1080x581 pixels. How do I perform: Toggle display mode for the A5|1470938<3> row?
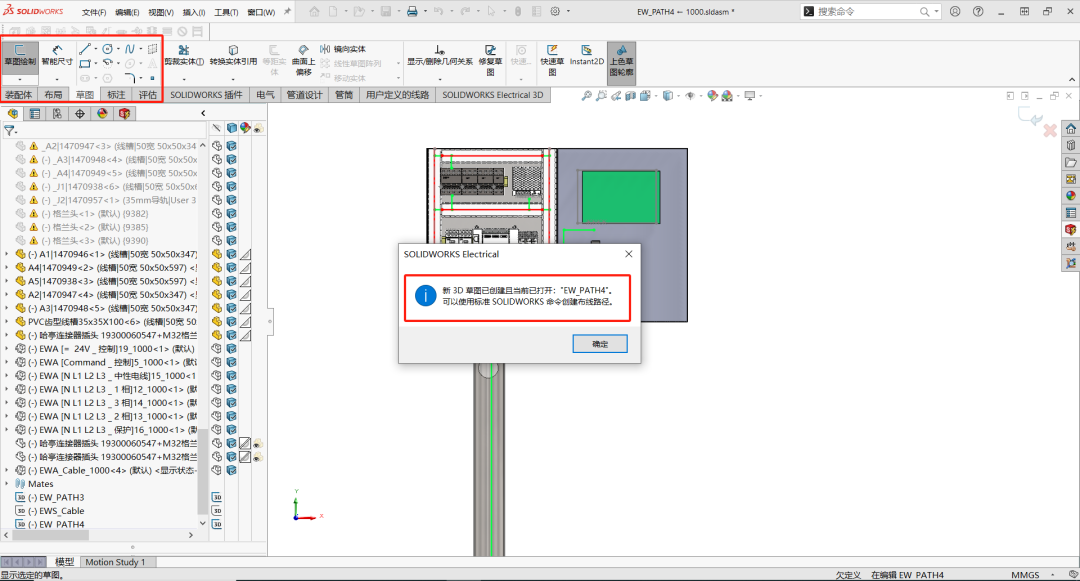[231, 281]
